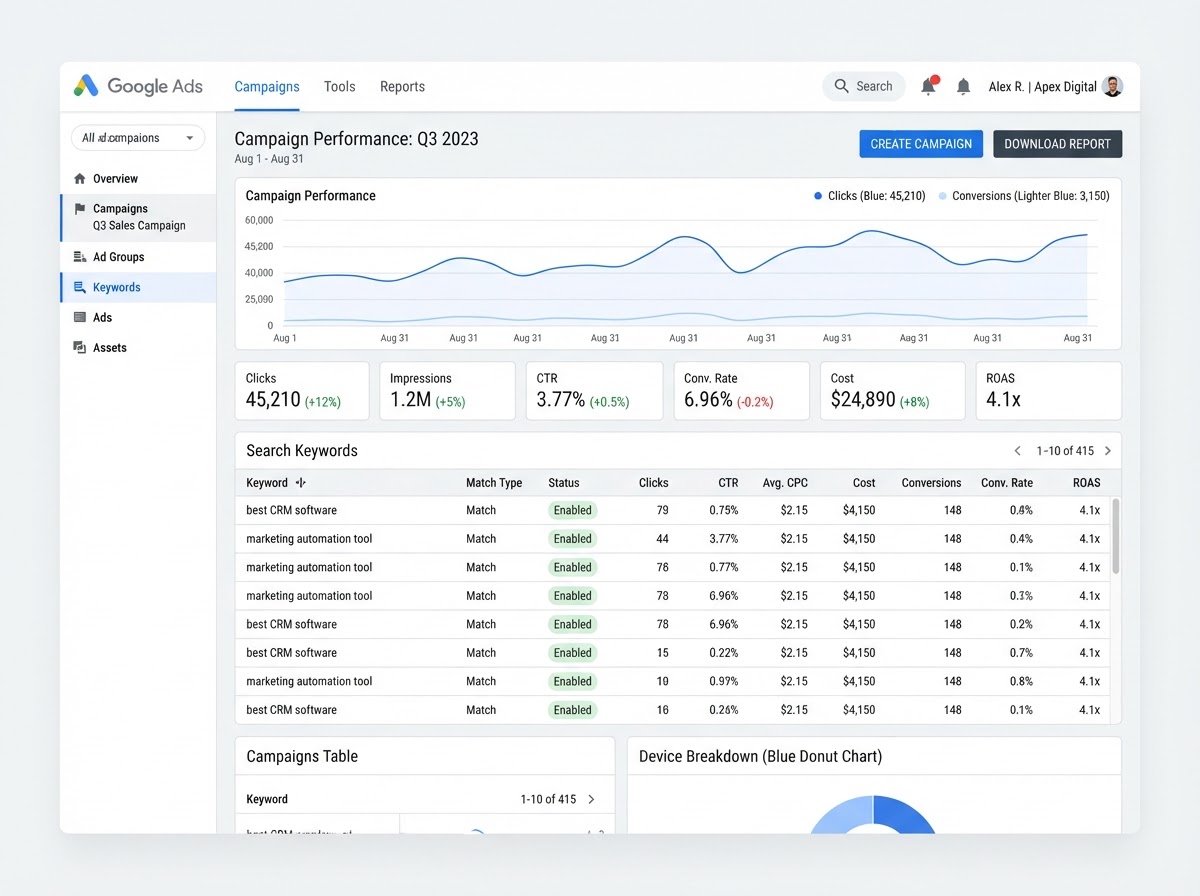Toggle Conversions legend dot in chart
The image size is (1200, 896).
942,196
